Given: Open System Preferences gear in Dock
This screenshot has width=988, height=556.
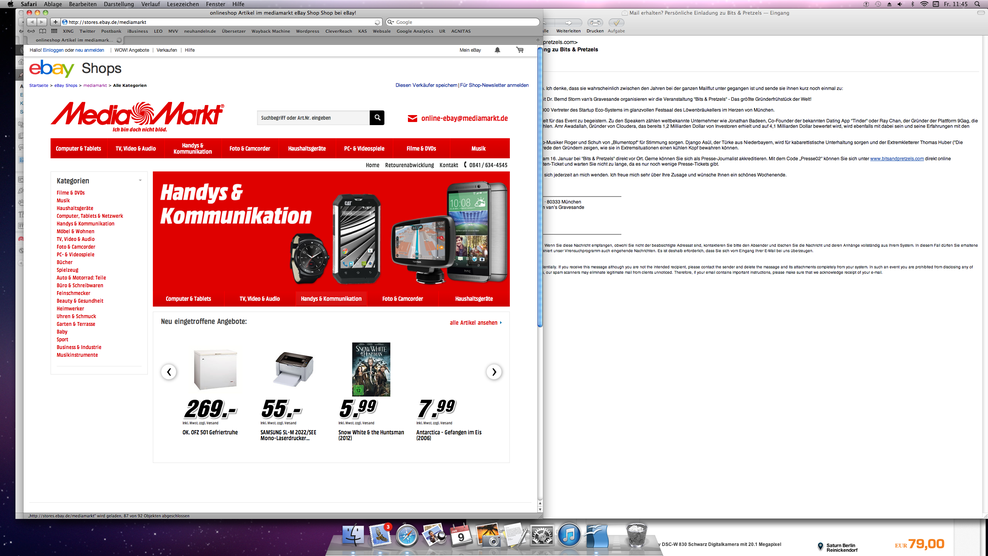Looking at the screenshot, I should pyautogui.click(x=541, y=535).
